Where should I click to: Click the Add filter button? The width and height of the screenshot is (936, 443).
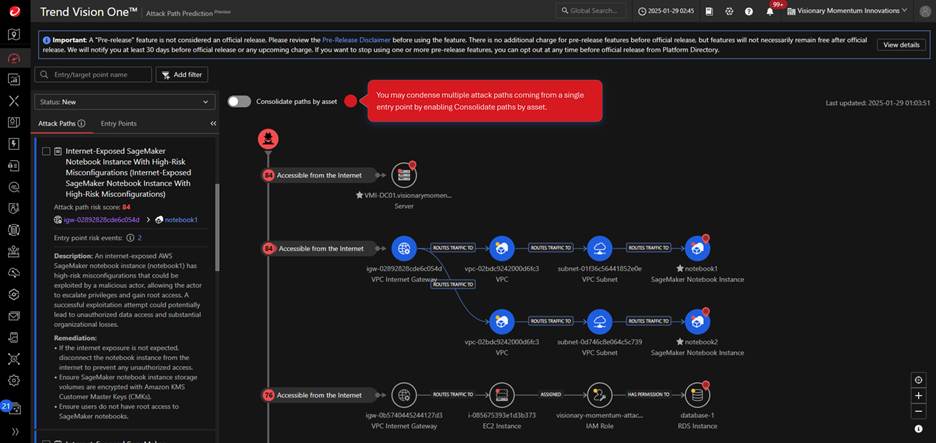click(182, 75)
